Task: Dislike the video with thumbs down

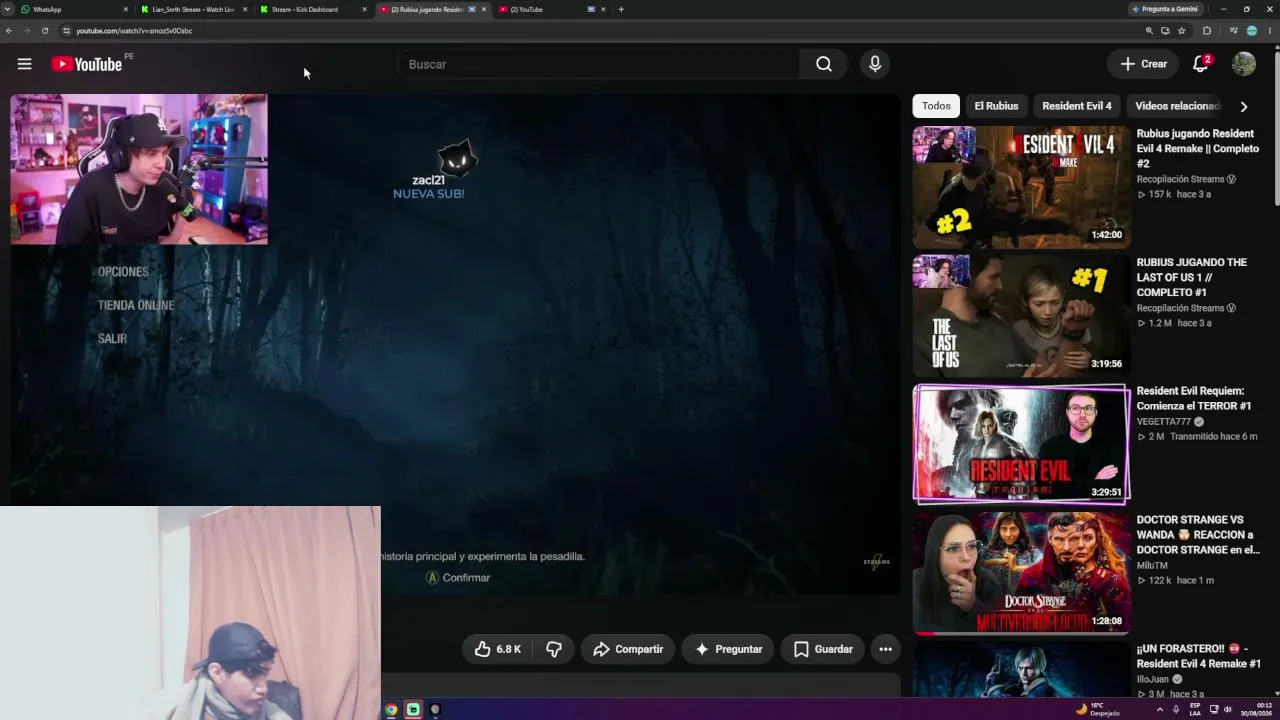Action: 553,649
